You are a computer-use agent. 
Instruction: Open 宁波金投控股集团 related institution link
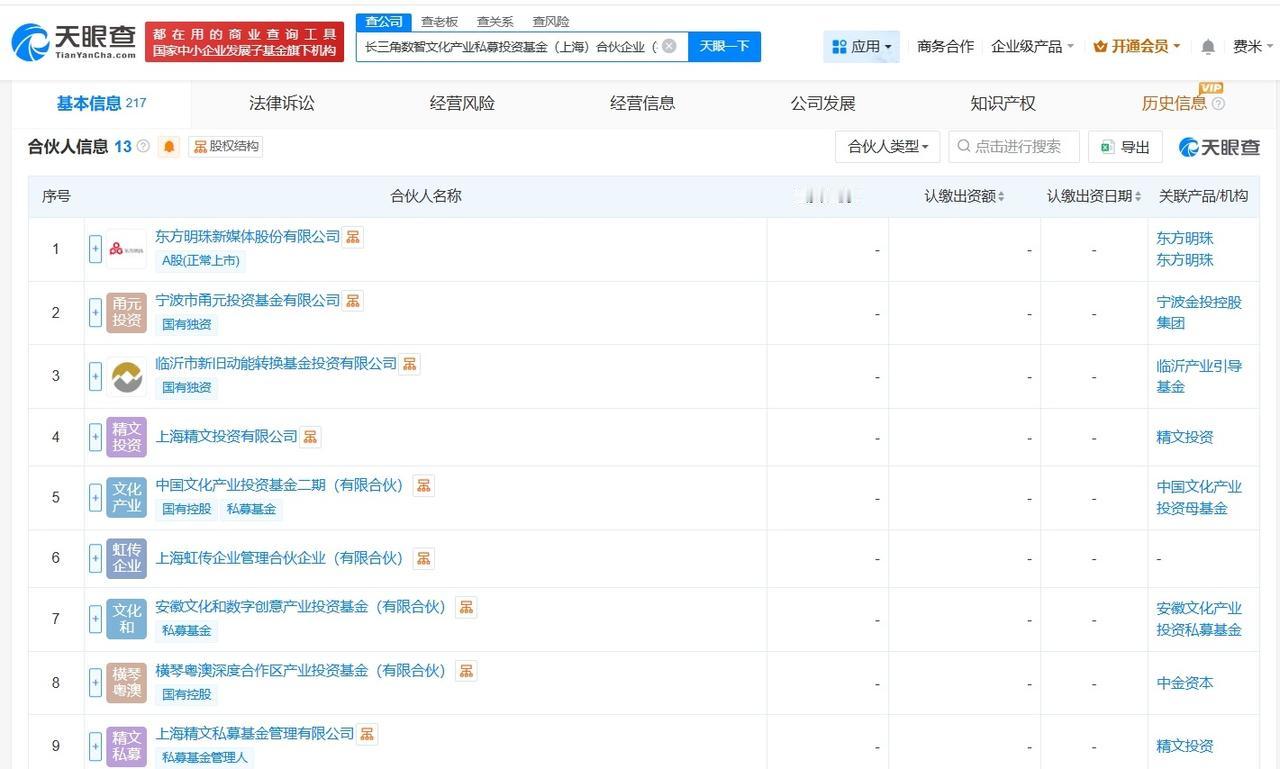coord(1199,312)
